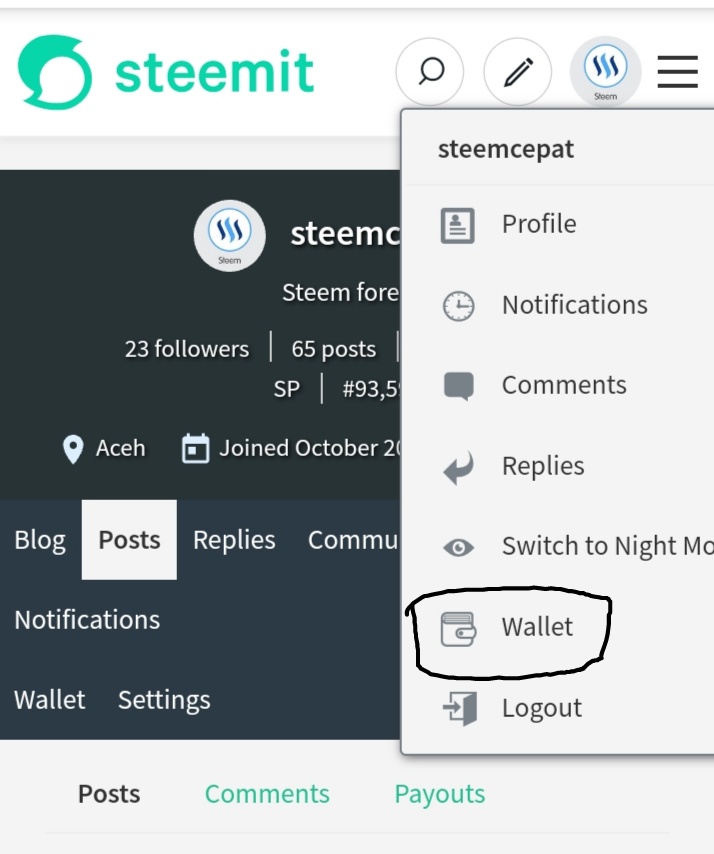This screenshot has width=714, height=854.
Task: Open the Notifications profile tab
Action: tap(87, 620)
